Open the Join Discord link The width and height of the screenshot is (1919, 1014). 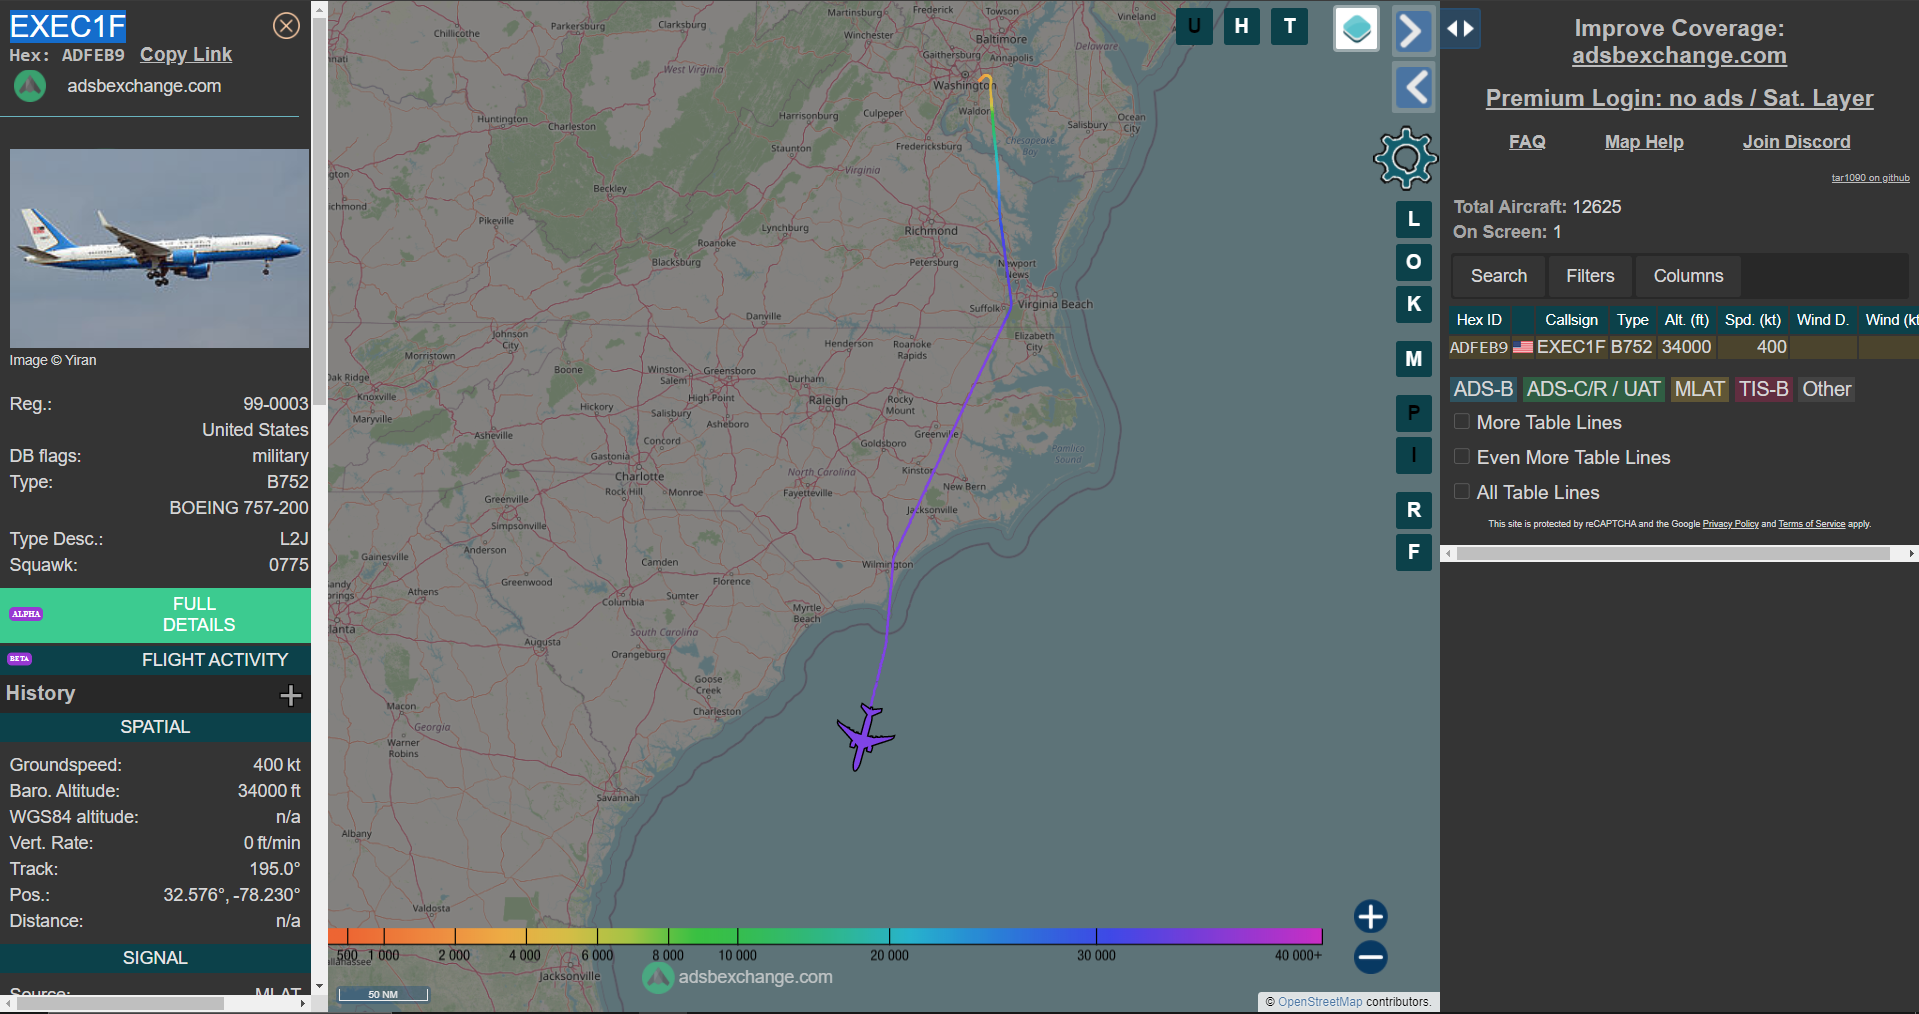coord(1796,142)
